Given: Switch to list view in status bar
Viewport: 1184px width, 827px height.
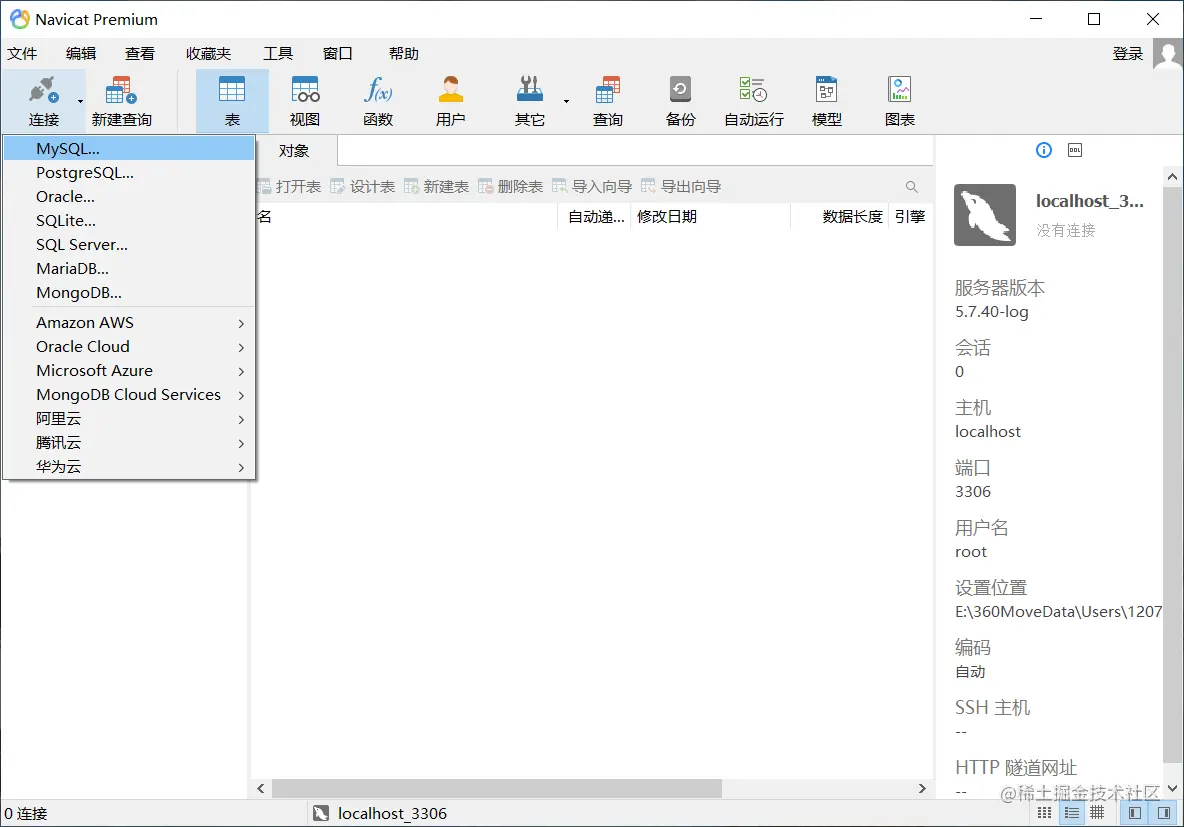Looking at the screenshot, I should point(1044,813).
